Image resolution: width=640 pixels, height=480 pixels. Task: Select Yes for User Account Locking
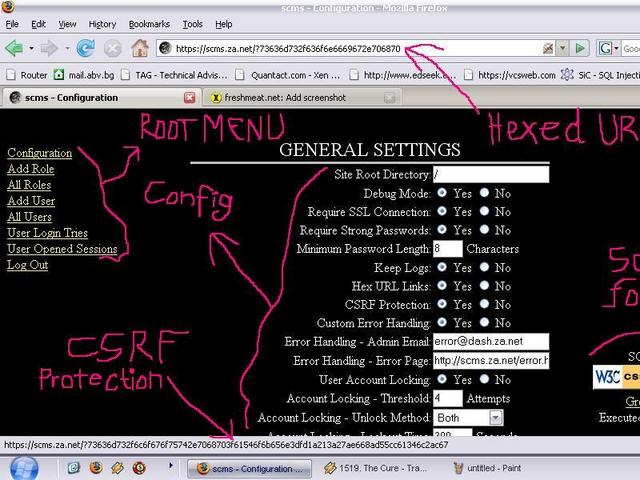click(443, 379)
